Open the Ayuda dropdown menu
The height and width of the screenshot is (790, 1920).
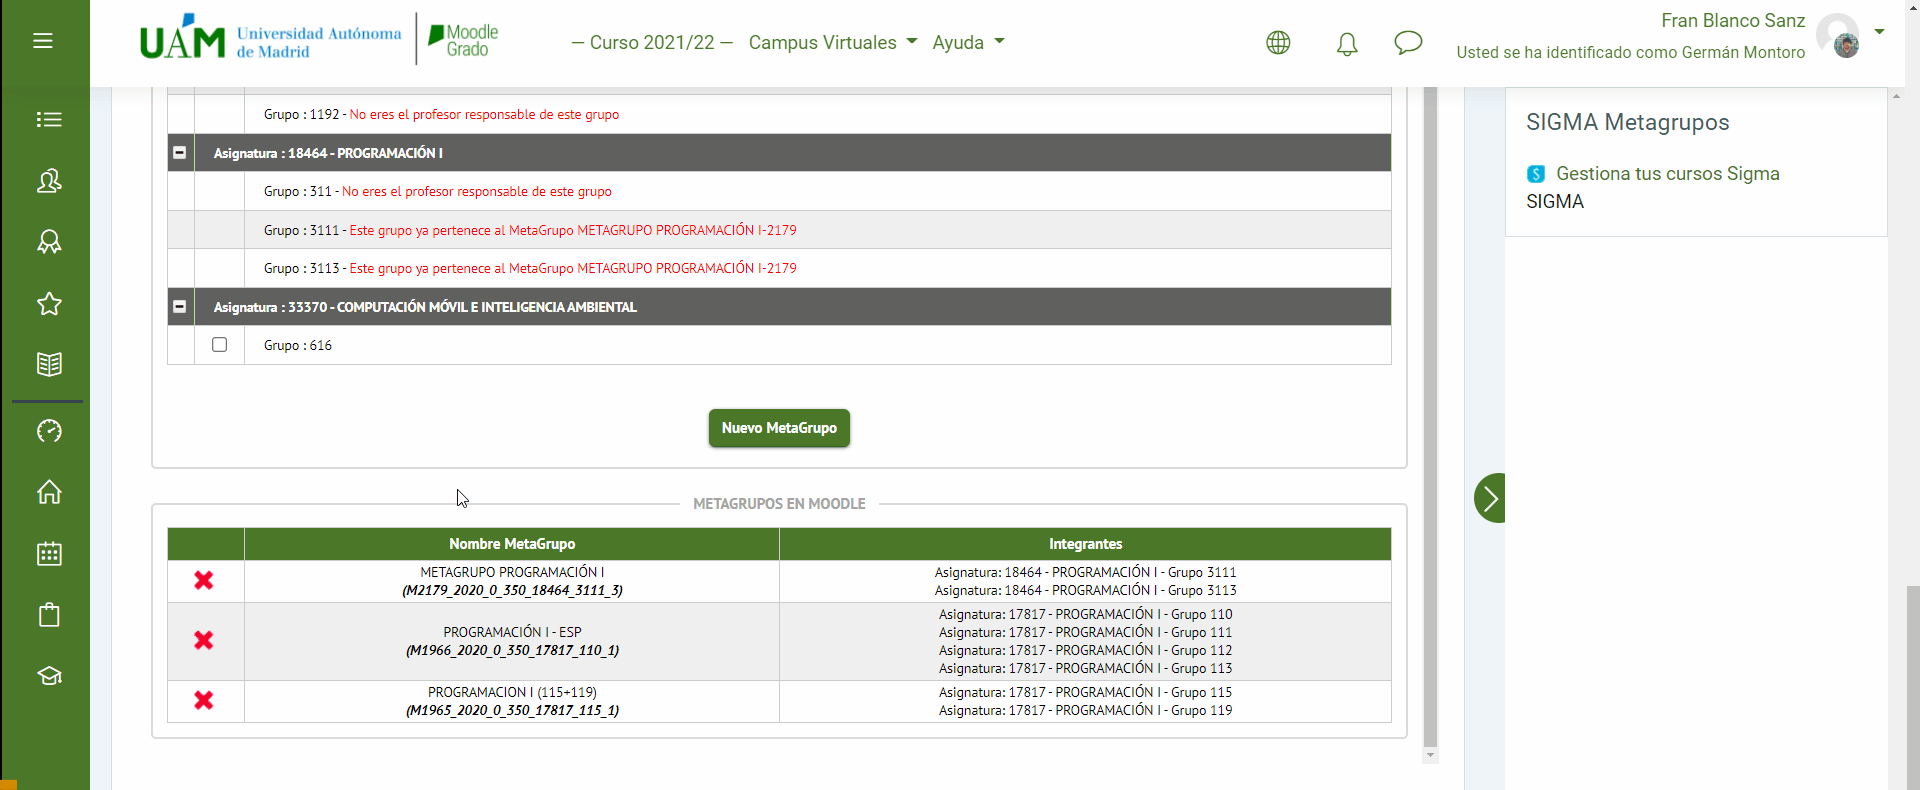[x=967, y=43]
